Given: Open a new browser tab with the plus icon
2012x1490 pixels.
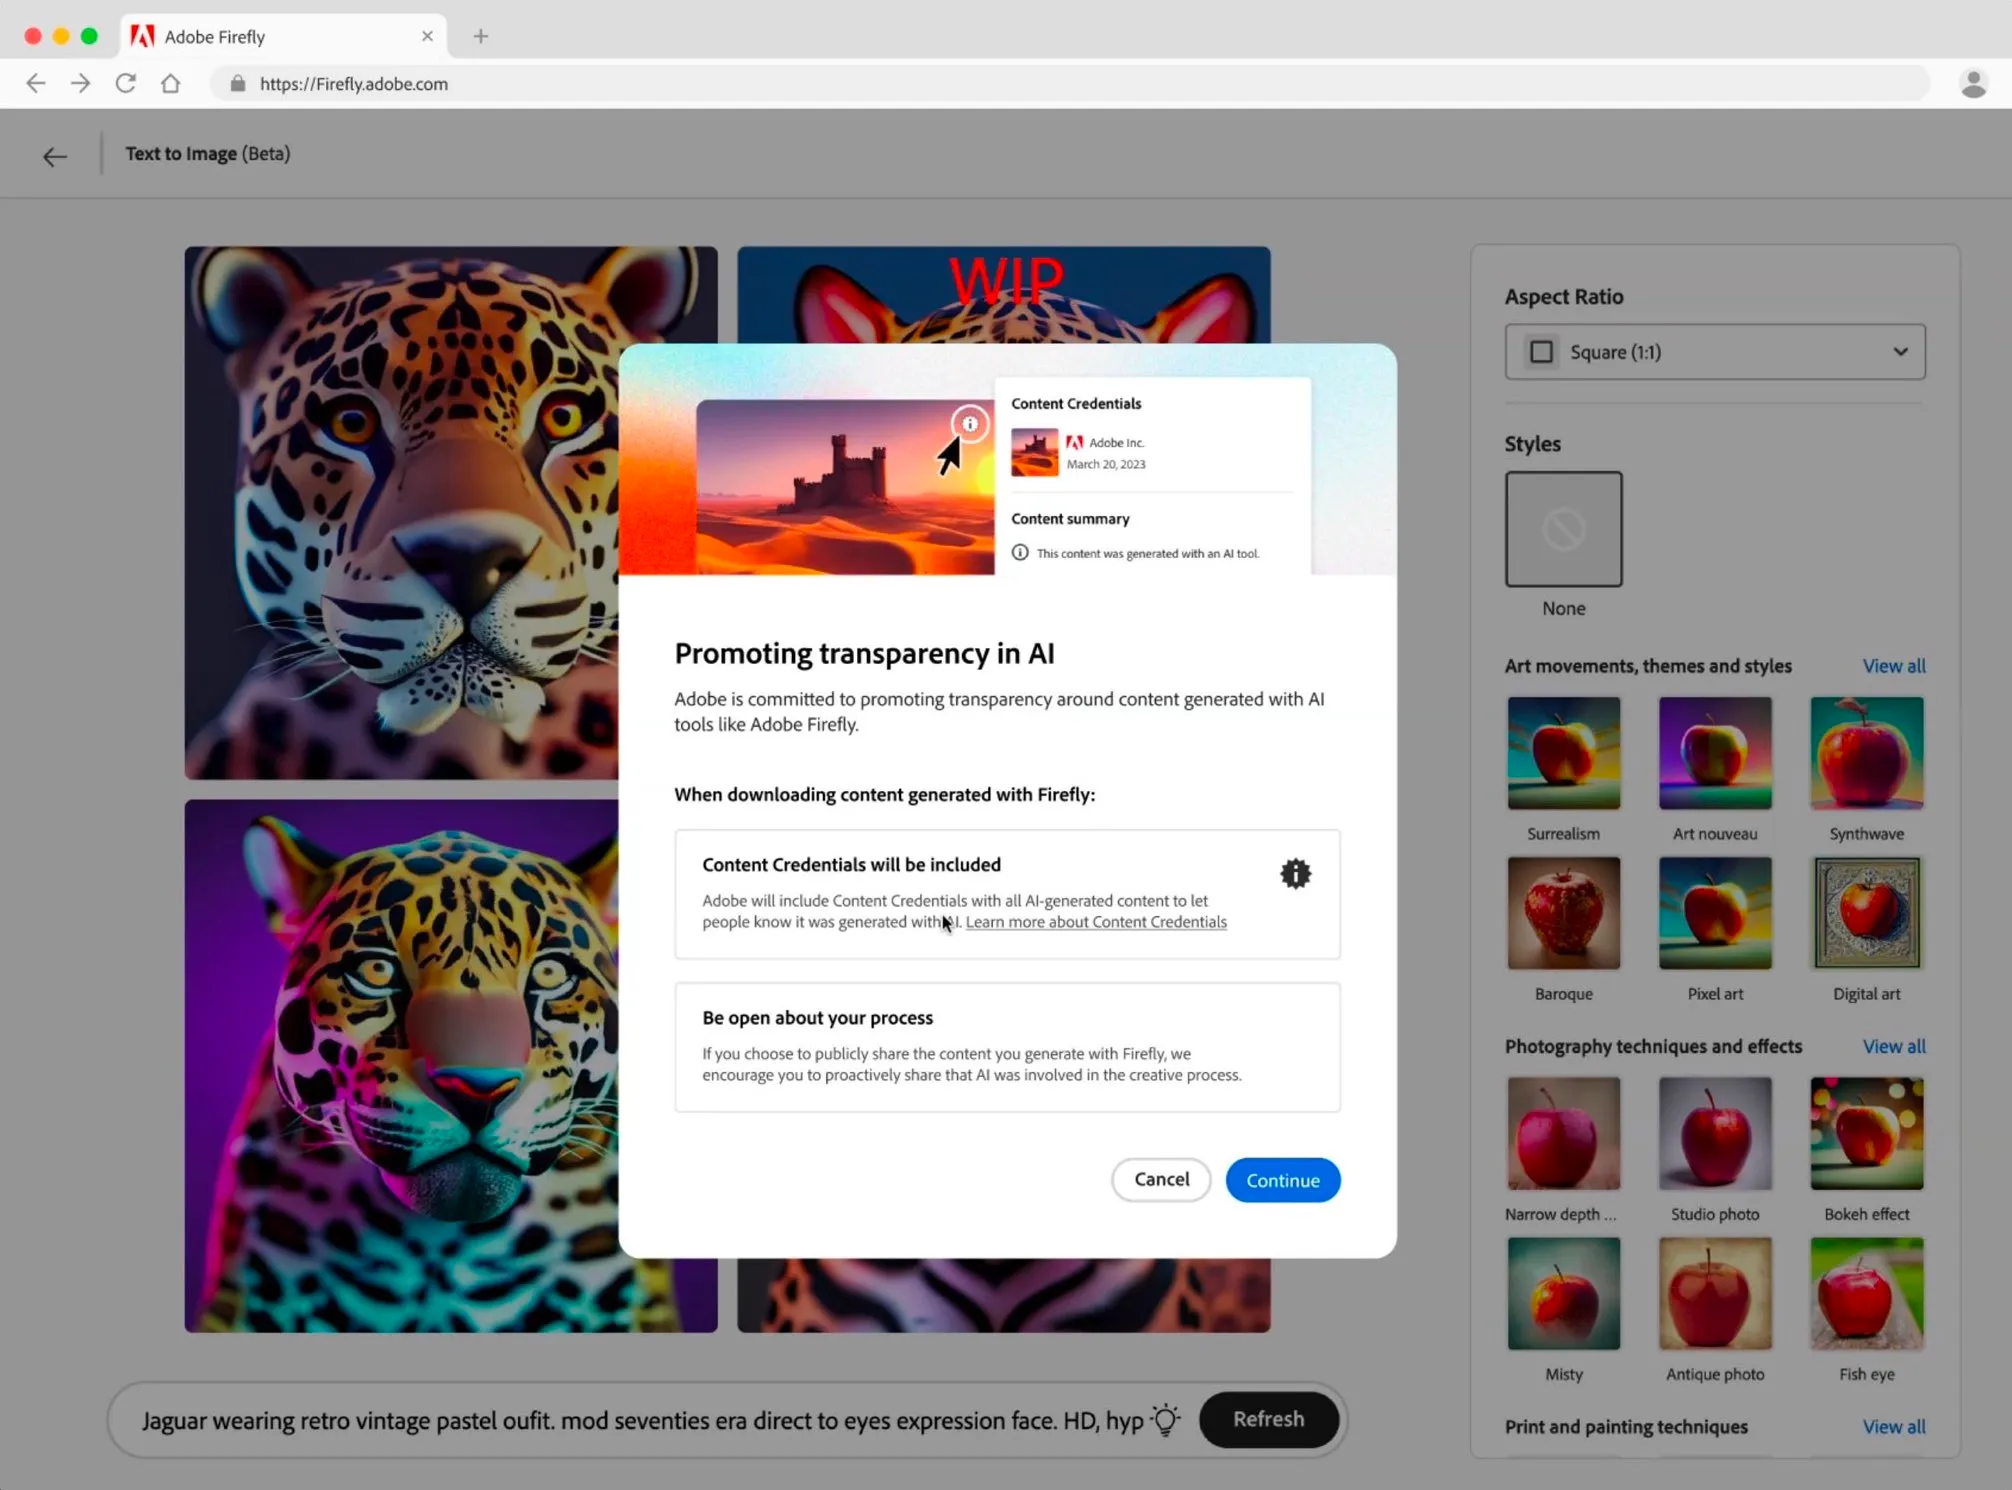Looking at the screenshot, I should click(x=481, y=36).
